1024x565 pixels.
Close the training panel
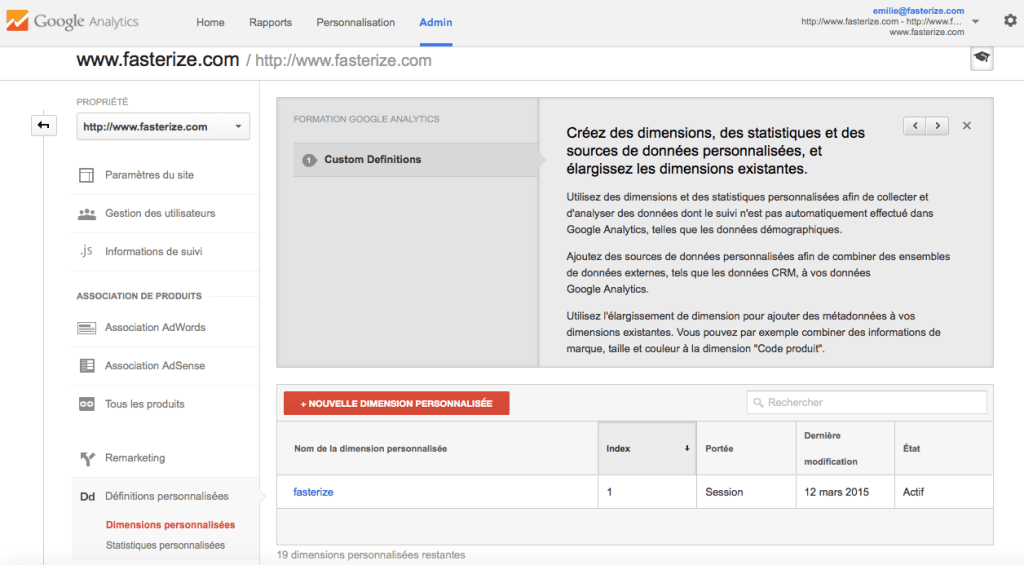point(967,125)
